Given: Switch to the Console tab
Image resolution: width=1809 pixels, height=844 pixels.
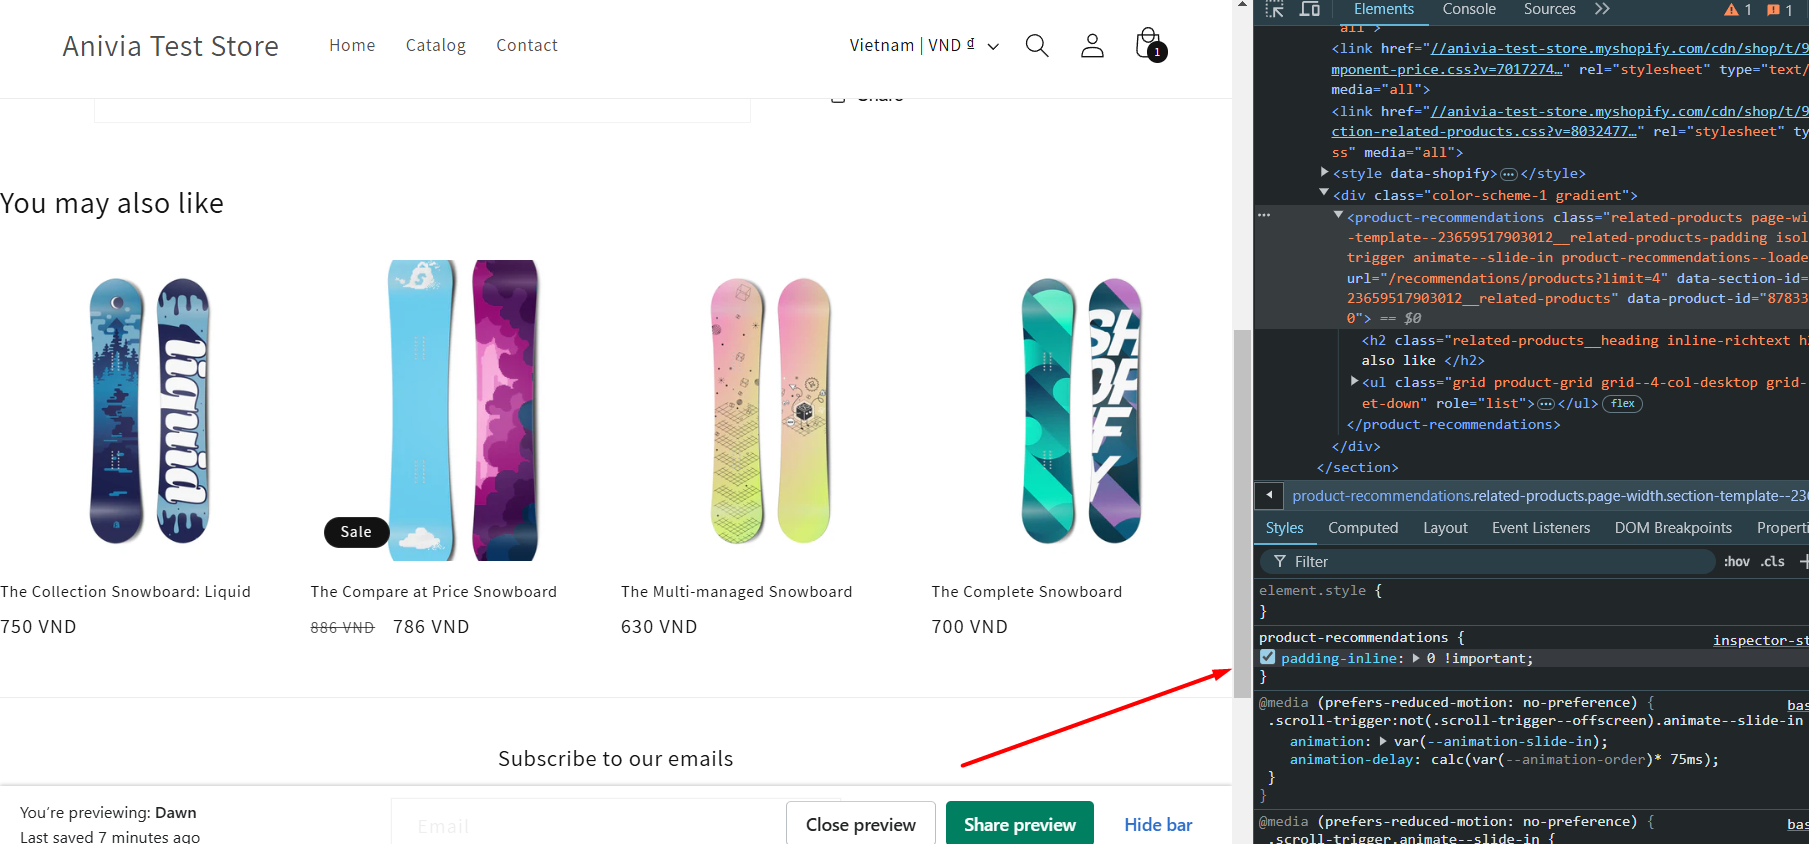Looking at the screenshot, I should [1469, 9].
